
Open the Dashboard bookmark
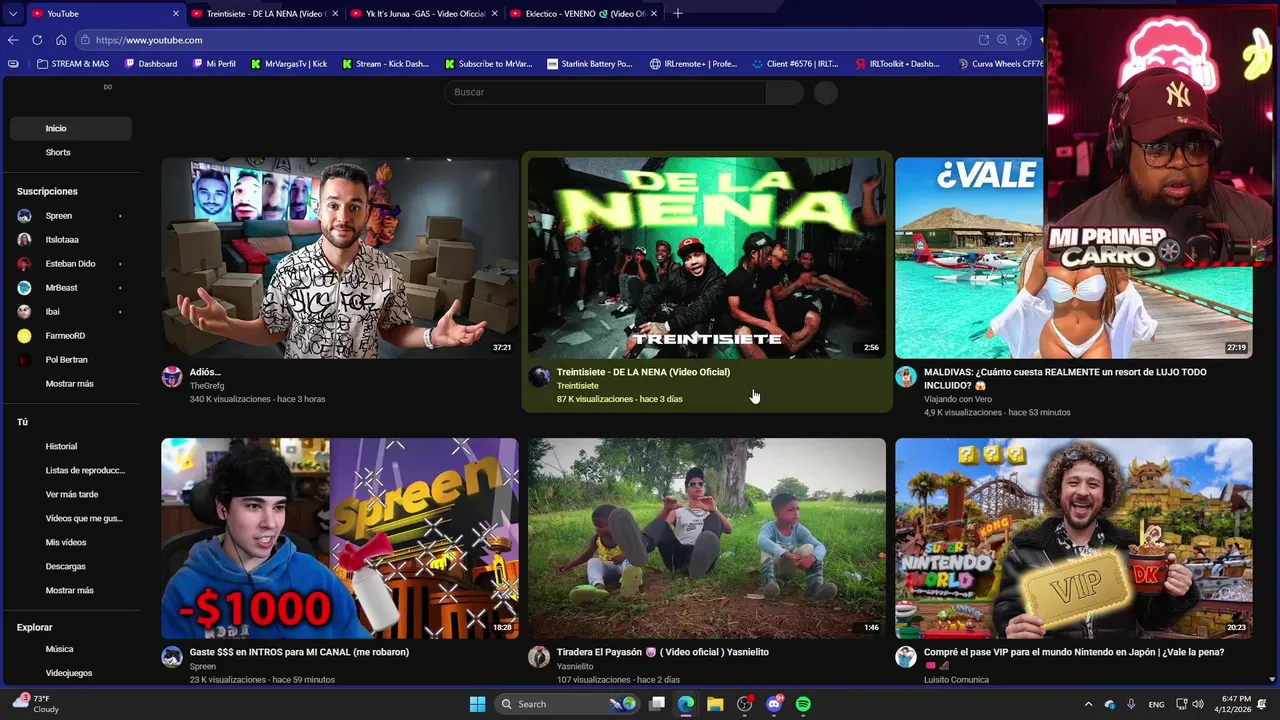pos(151,64)
